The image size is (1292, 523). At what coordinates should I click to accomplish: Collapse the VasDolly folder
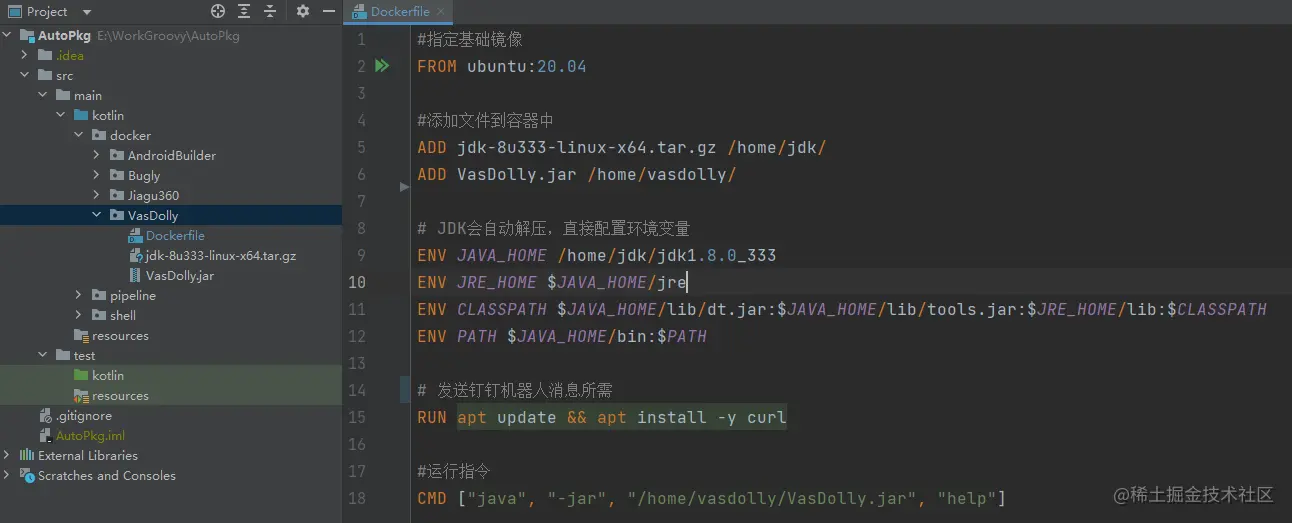[97, 216]
